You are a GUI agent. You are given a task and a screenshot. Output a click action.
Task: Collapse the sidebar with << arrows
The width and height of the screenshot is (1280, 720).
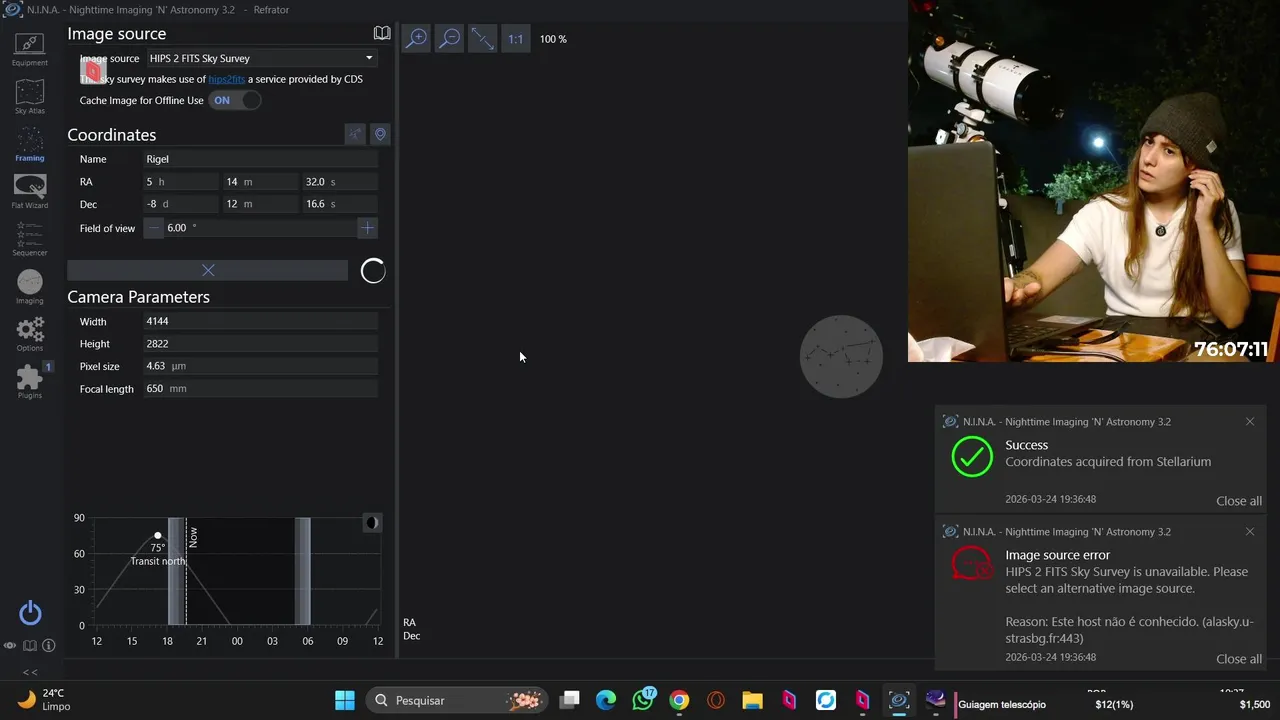point(30,672)
